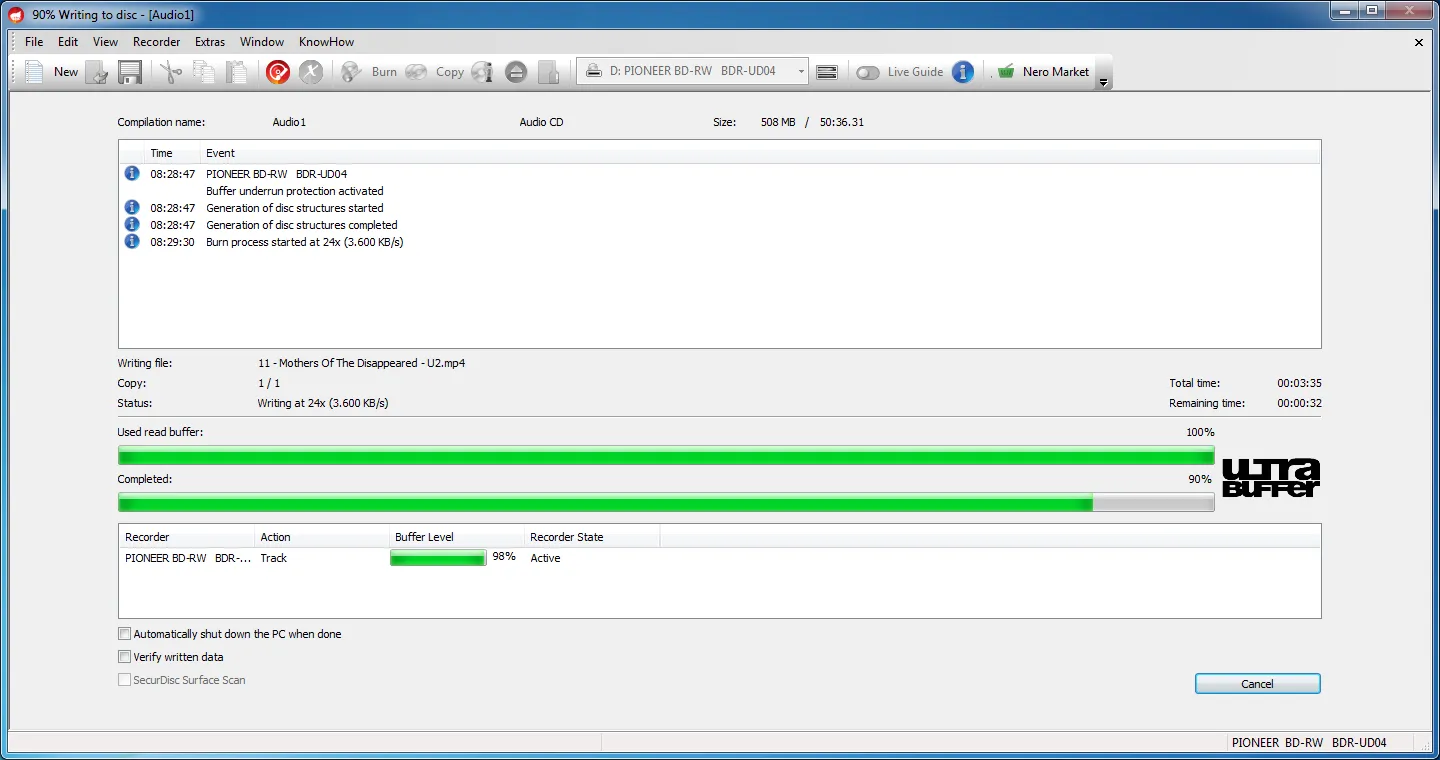Open the KnowHow menu

[326, 42]
